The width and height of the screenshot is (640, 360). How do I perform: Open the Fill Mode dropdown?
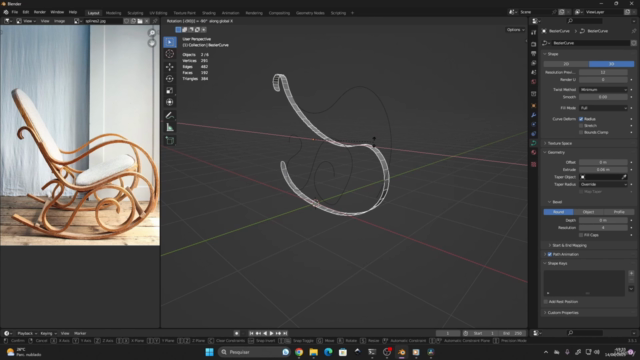pyautogui.click(x=603, y=108)
